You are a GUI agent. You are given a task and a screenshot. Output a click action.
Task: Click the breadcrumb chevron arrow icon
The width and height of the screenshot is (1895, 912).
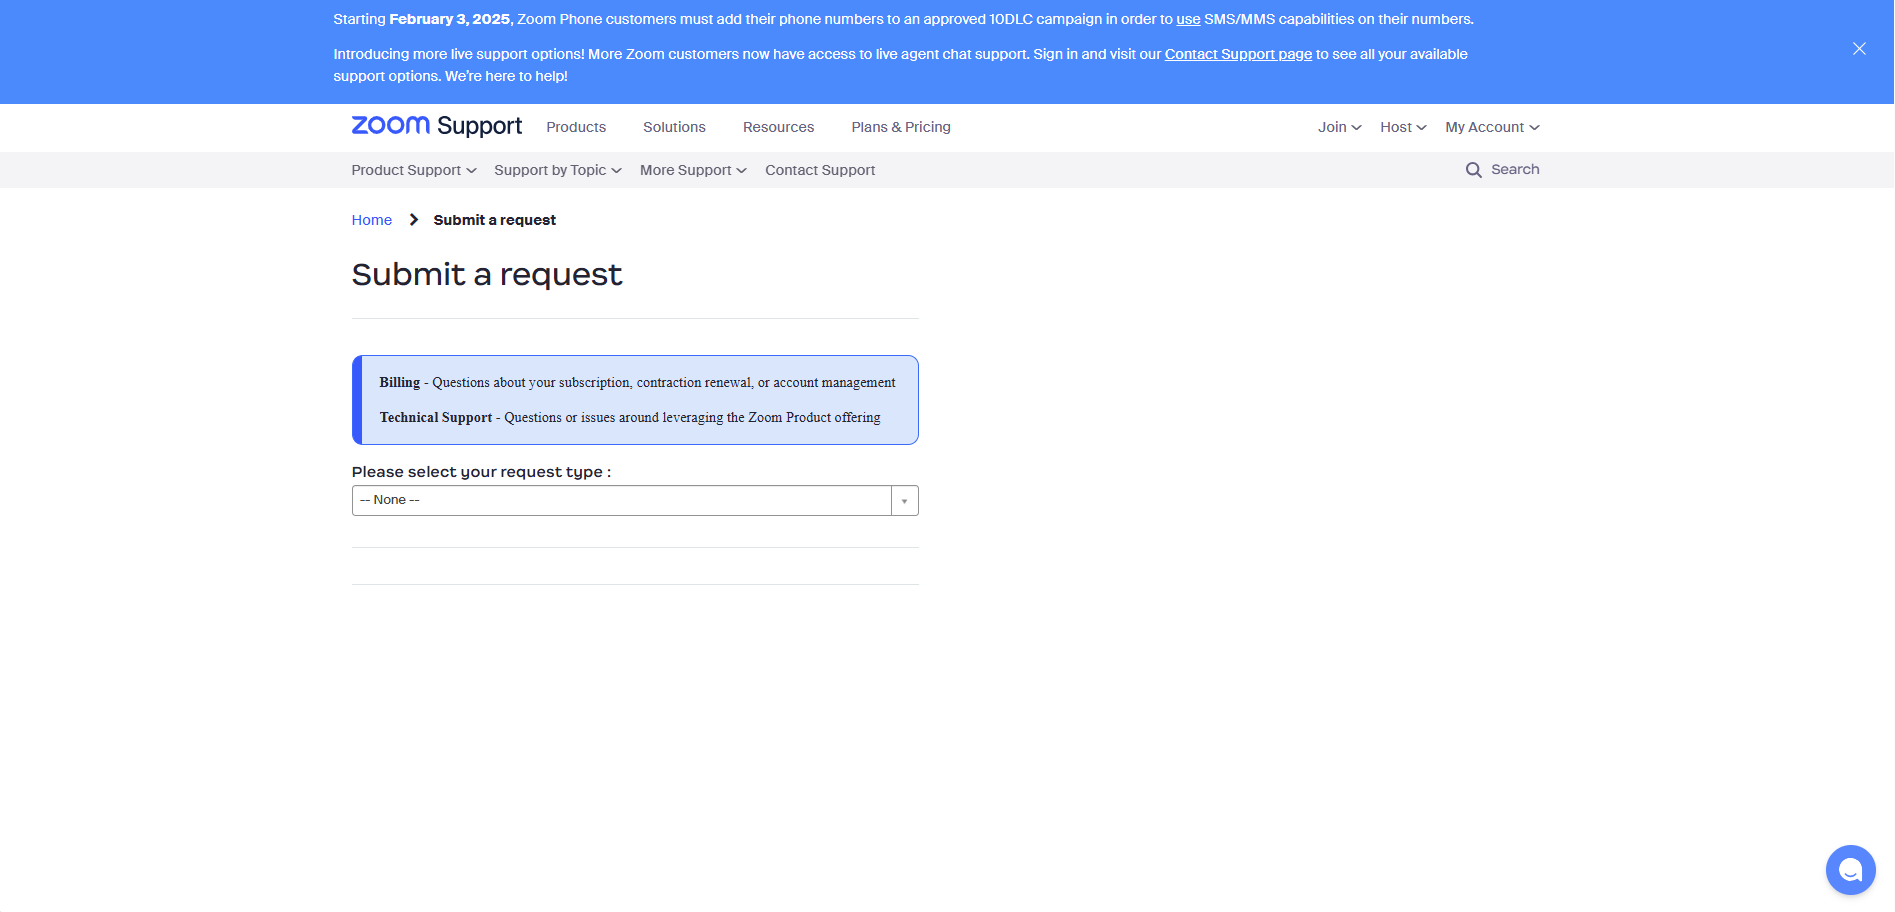coord(413,220)
